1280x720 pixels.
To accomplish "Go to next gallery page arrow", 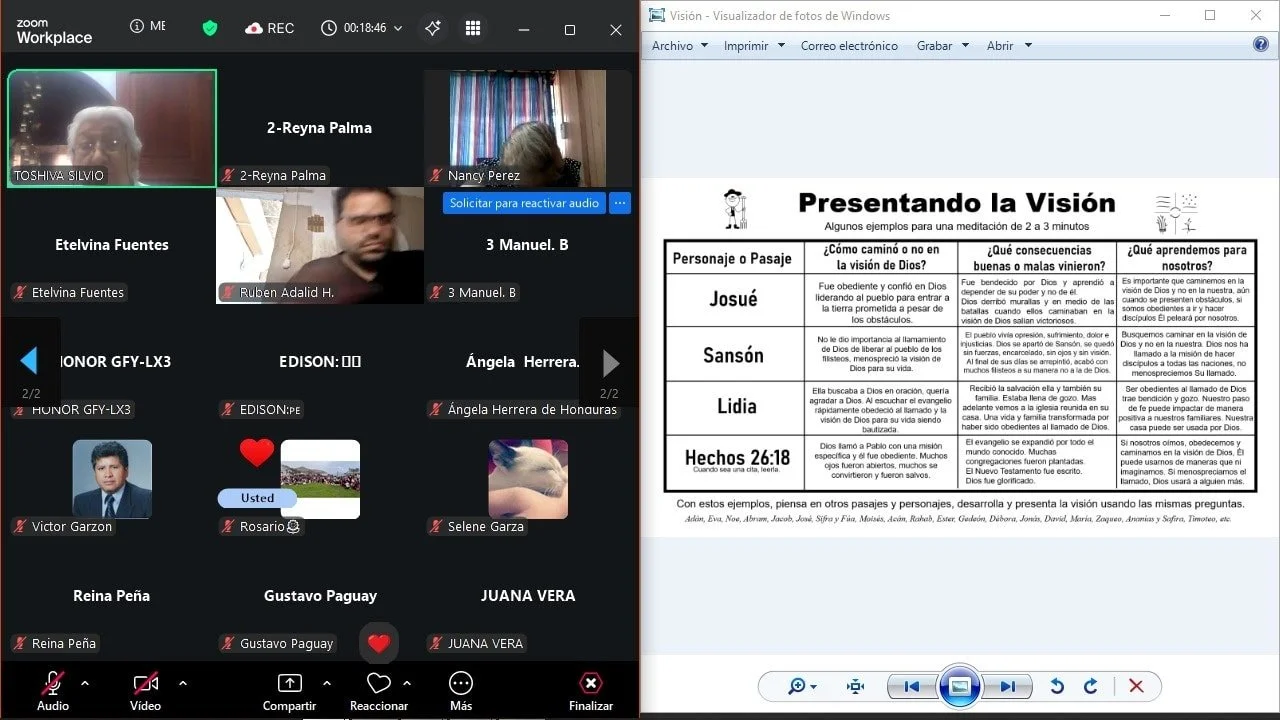I will click(x=610, y=363).
